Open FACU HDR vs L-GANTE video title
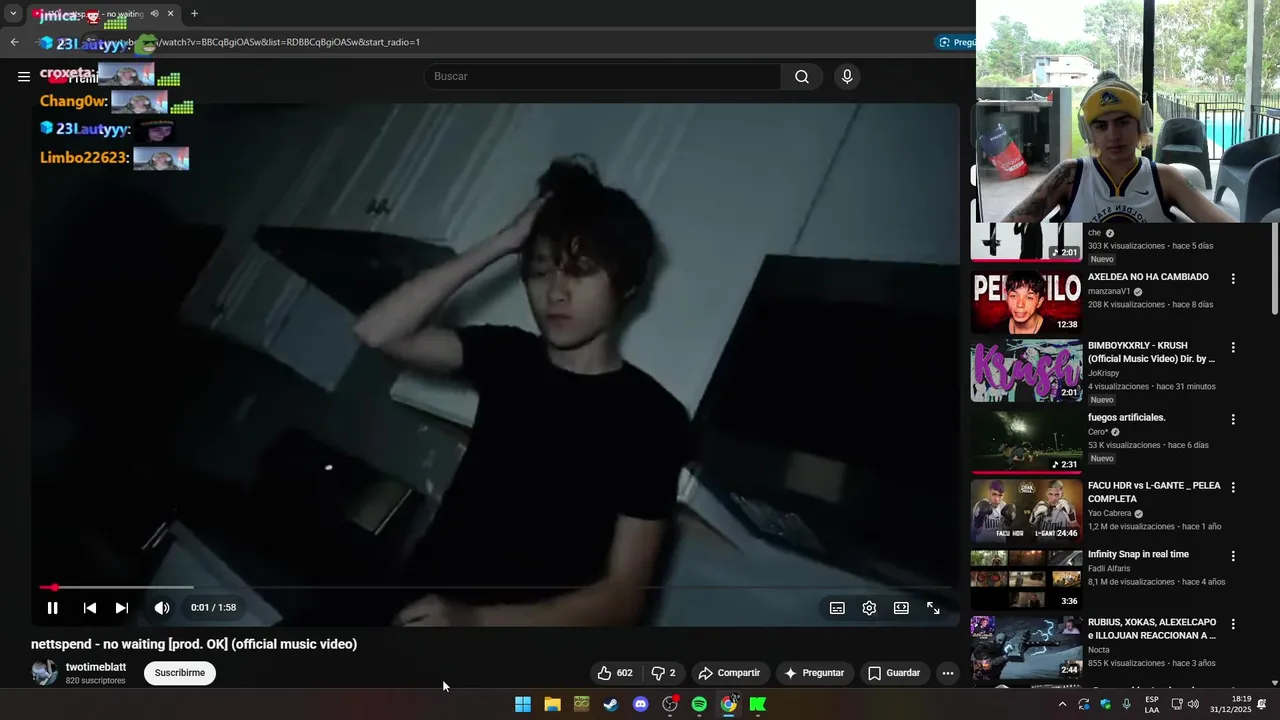Screen dimensions: 1280x720 (x=1154, y=492)
